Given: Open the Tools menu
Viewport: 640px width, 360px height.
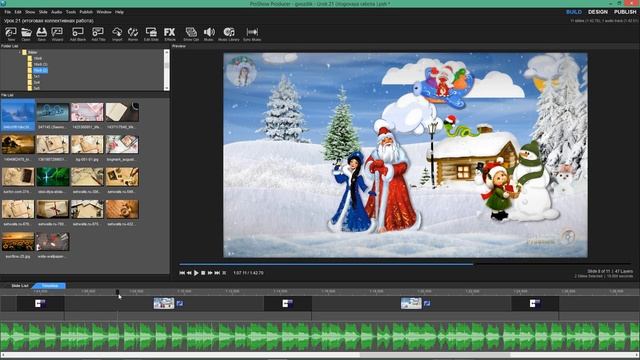Looking at the screenshot, I should click(71, 12).
